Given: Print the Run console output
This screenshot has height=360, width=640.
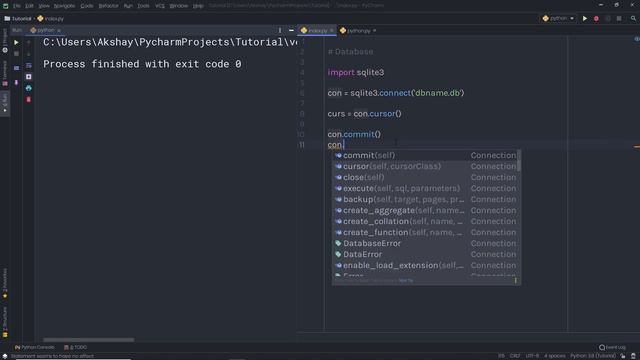Looking at the screenshot, I should coord(29,88).
